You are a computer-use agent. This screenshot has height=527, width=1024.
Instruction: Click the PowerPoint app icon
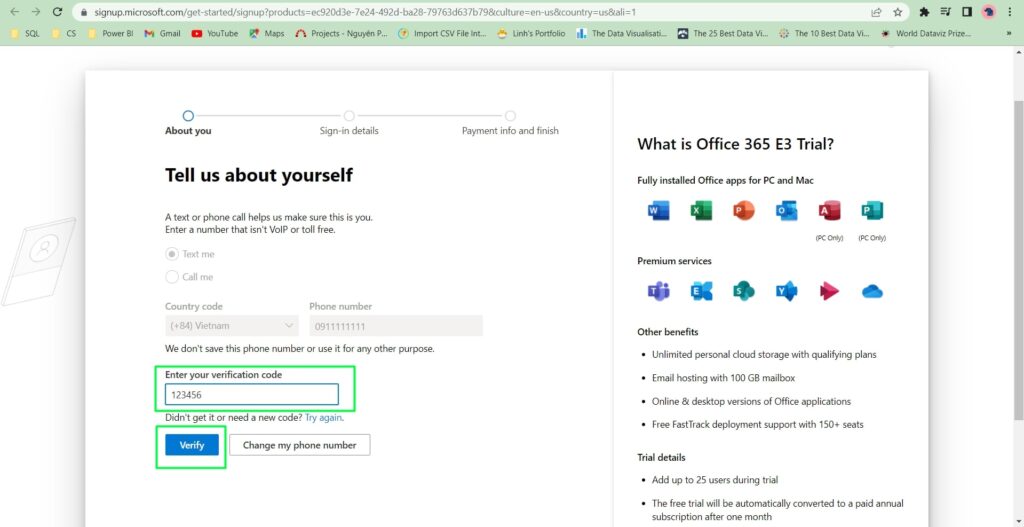click(x=743, y=211)
